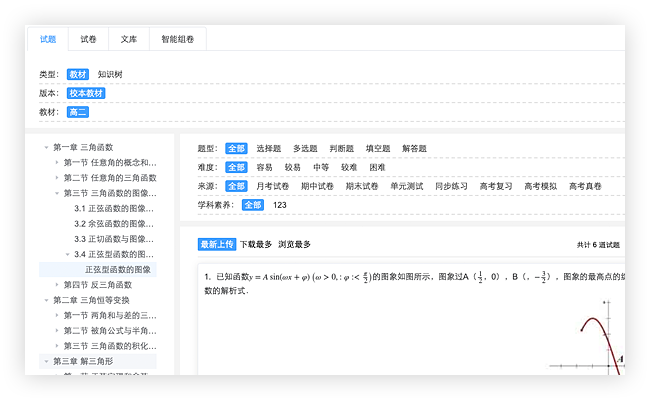This screenshot has width=650, height=400.
Task: Collapse the 第二章 三角恒等变换 chapter arrow
Action: pyautogui.click(x=46, y=300)
